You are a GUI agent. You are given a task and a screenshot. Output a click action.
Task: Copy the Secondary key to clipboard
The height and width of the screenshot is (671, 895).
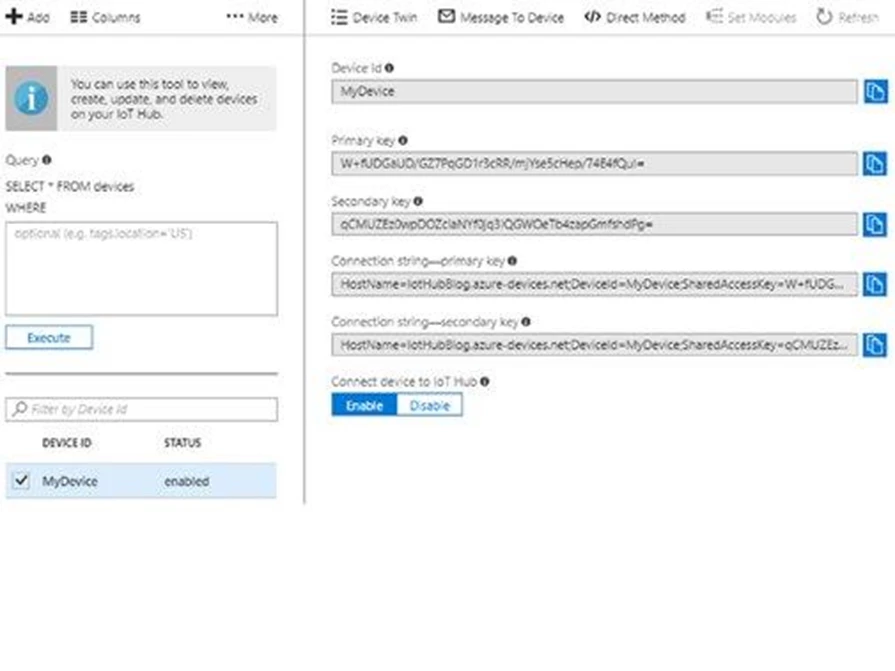pyautogui.click(x=874, y=224)
